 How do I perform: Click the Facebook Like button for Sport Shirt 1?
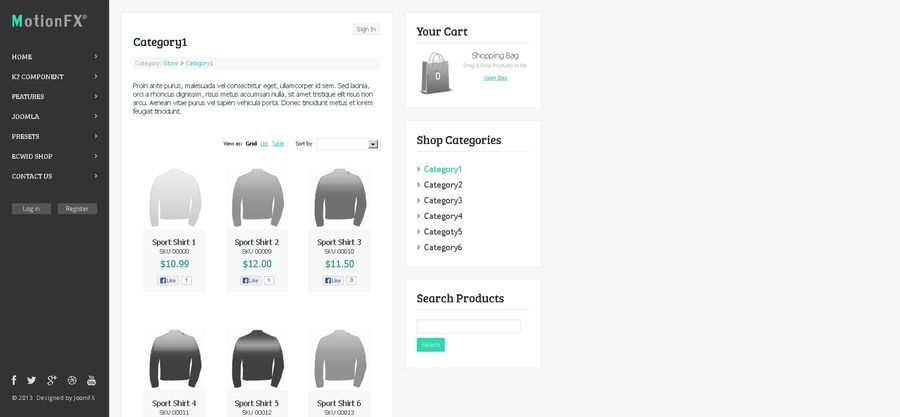167,280
